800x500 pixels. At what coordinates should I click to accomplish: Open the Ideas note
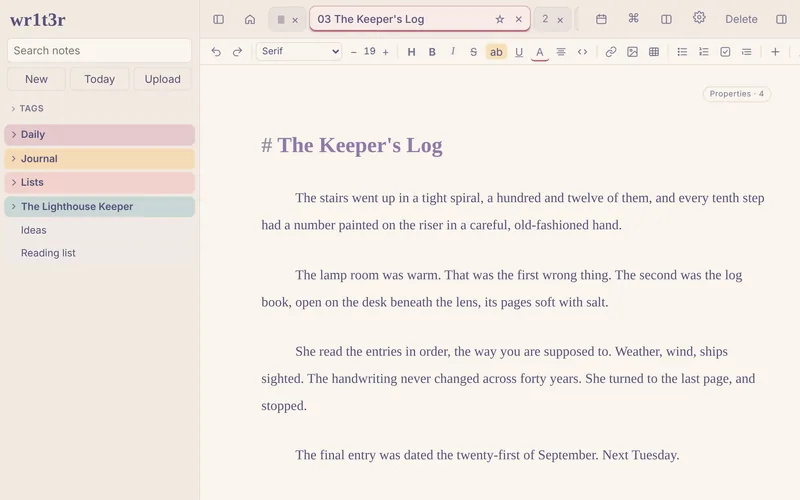pyautogui.click(x=34, y=230)
